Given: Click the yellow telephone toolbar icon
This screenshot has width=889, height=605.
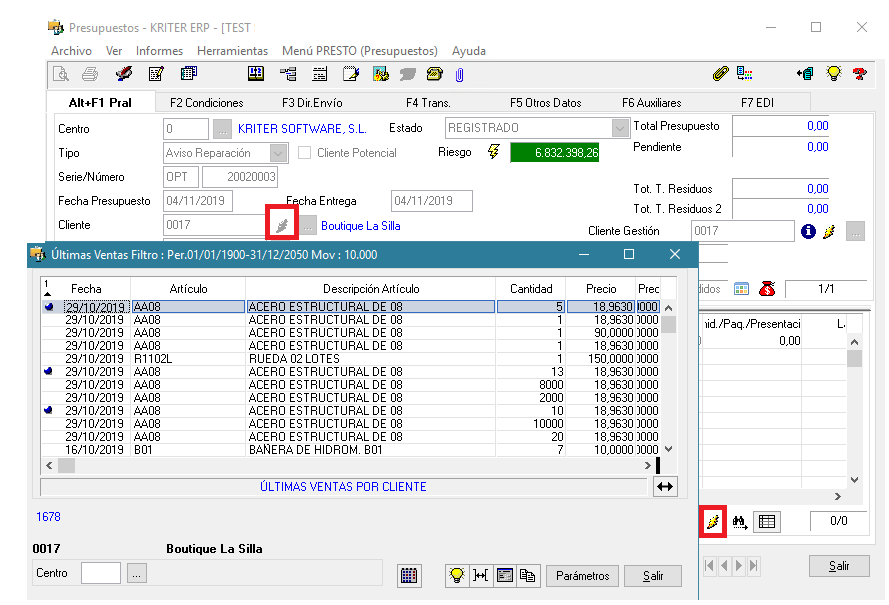Looking at the screenshot, I should (434, 74).
